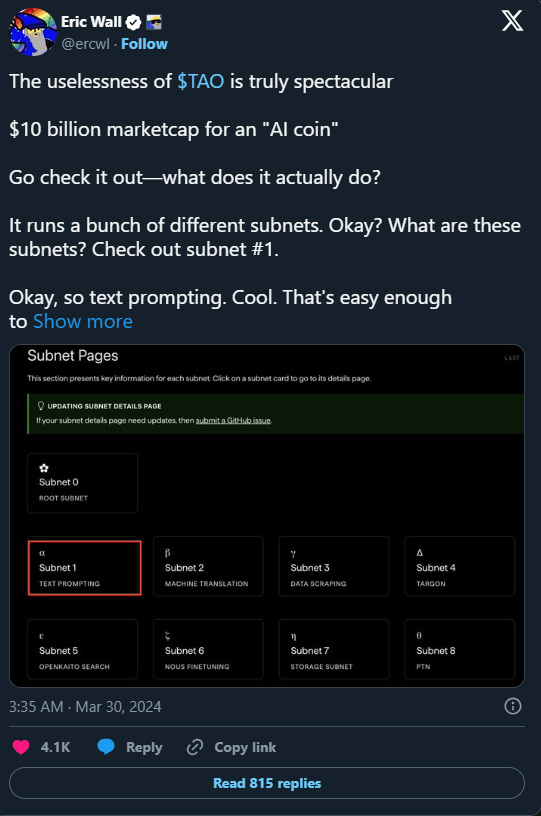541x816 pixels.
Task: Click the Read 815 replies button
Action: (x=267, y=783)
